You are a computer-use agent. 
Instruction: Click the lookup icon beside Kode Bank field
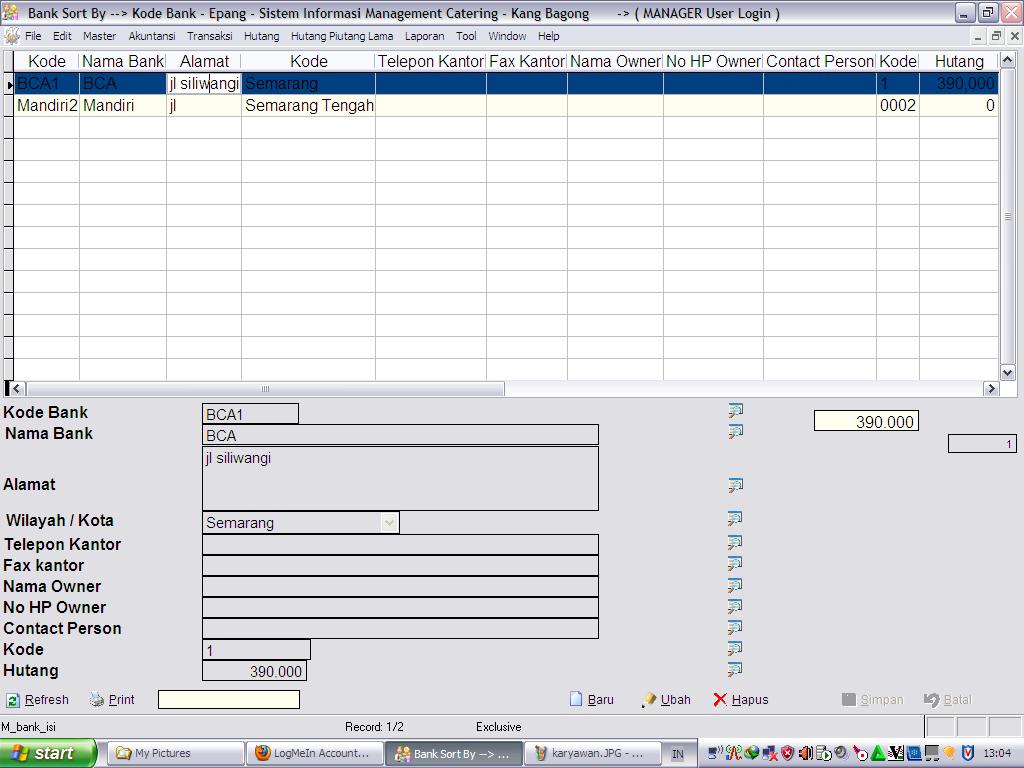(735, 410)
